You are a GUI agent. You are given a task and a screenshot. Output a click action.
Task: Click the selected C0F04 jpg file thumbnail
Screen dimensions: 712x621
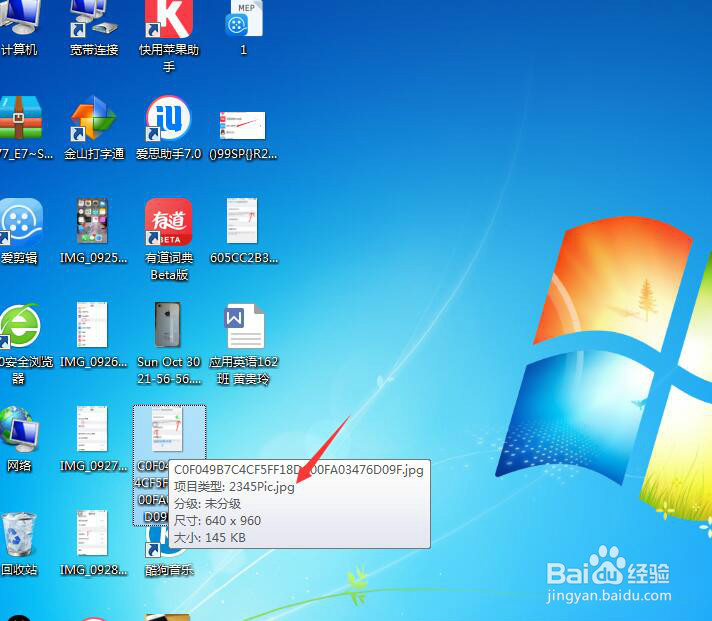point(167,429)
